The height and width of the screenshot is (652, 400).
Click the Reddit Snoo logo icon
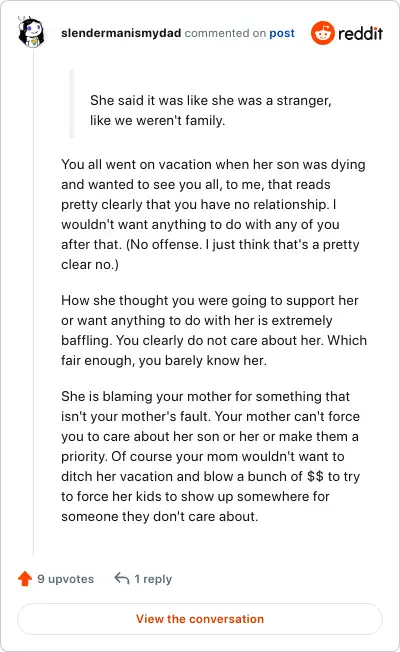(323, 33)
